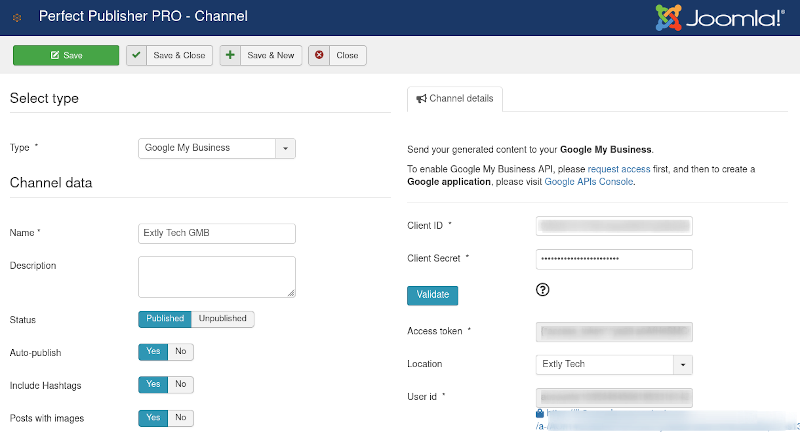The width and height of the screenshot is (800, 438).
Task: Click the Description label
Action: click(x=33, y=265)
